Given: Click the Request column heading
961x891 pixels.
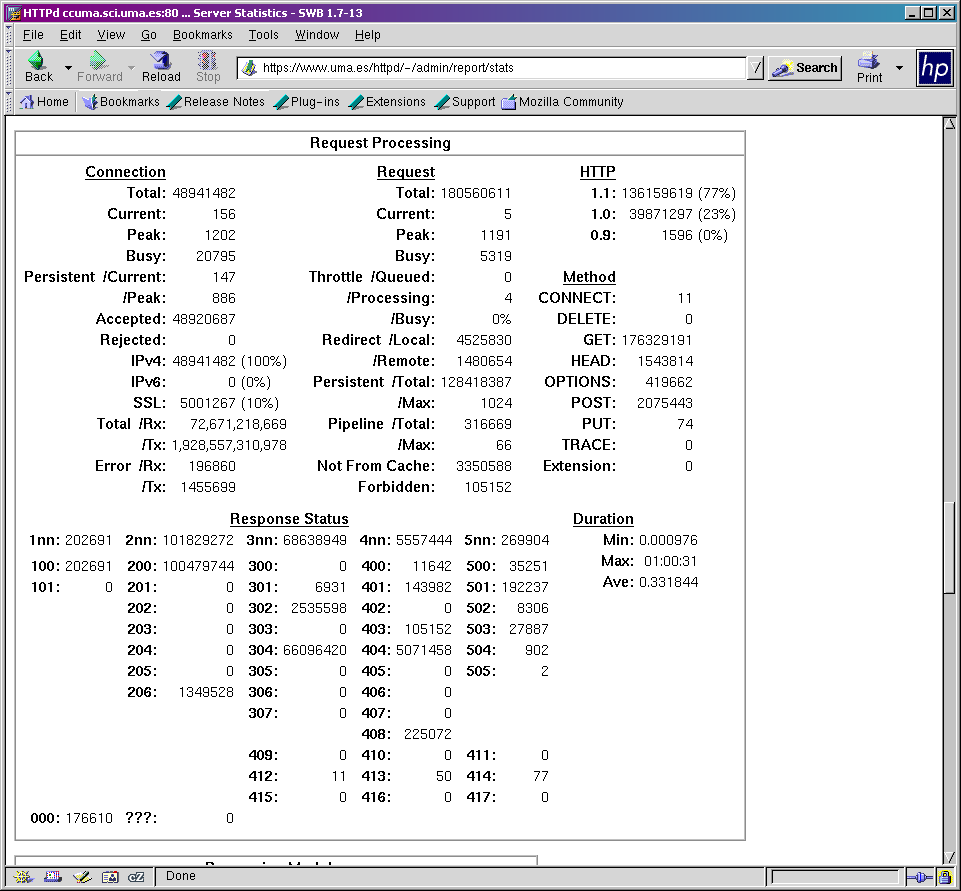Looking at the screenshot, I should 406,172.
